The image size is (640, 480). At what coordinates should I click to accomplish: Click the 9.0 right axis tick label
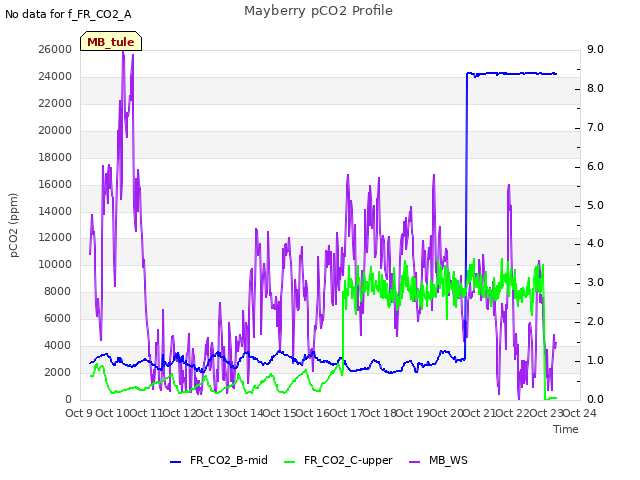595,49
